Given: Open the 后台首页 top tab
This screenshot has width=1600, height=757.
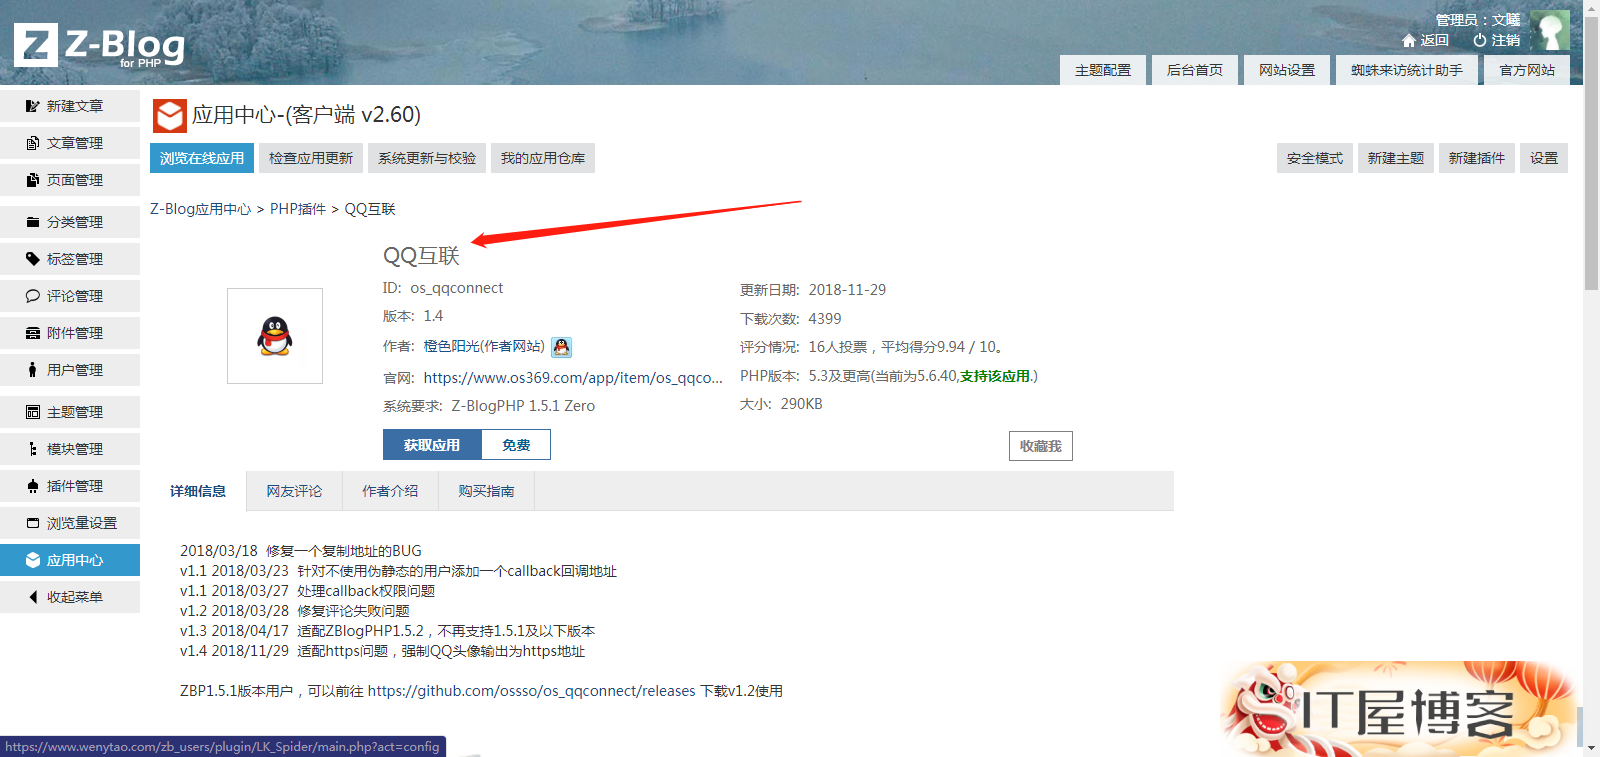Looking at the screenshot, I should click(1195, 70).
